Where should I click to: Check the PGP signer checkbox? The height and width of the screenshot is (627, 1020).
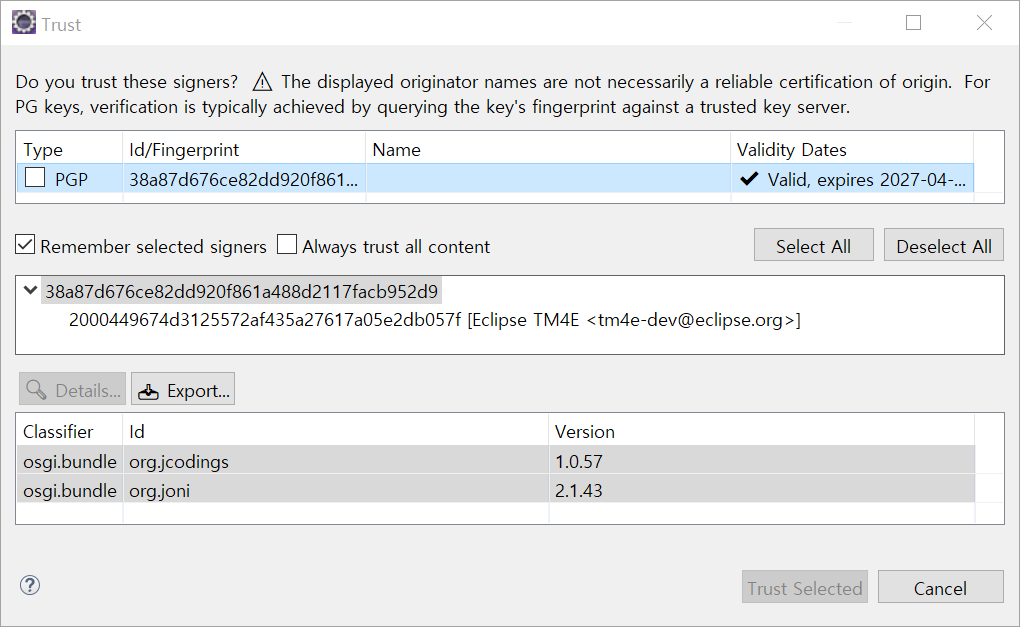coord(35,180)
